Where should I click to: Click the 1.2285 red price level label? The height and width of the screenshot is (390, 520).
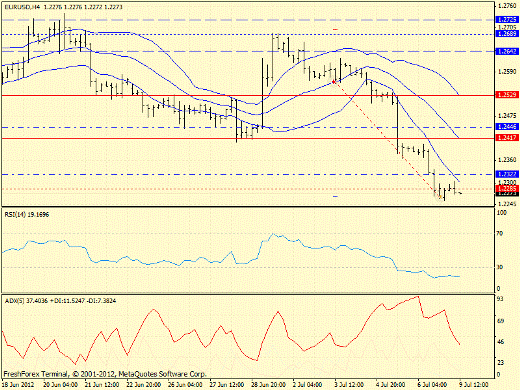pos(507,189)
